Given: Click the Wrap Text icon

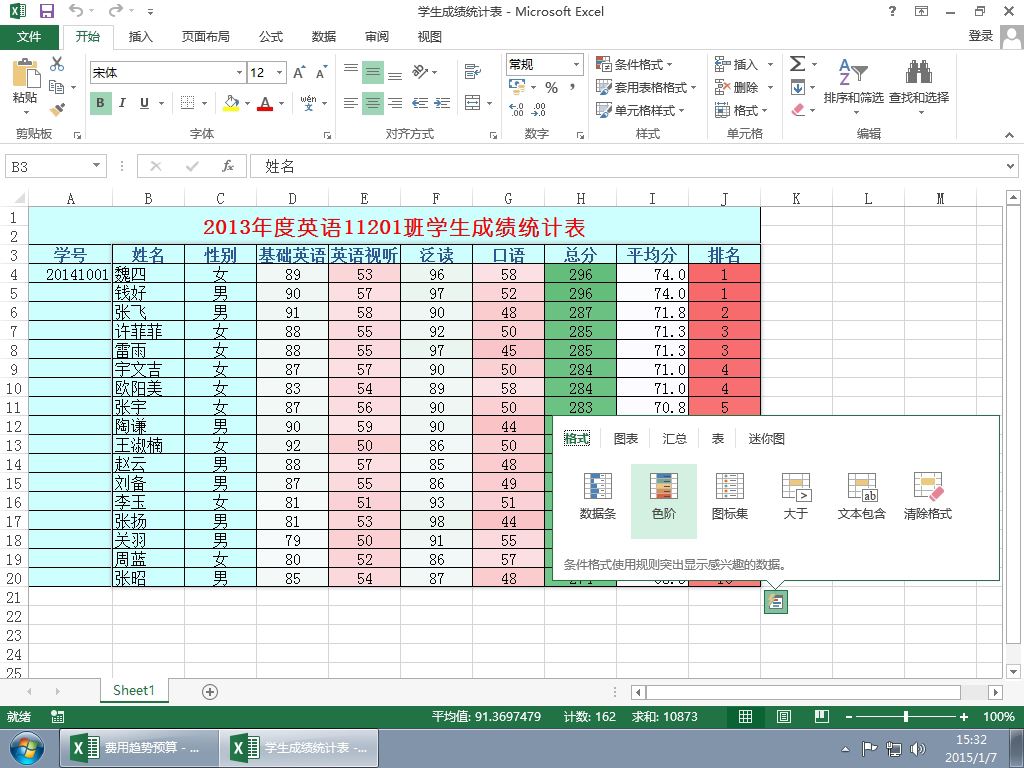Looking at the screenshot, I should [x=472, y=72].
